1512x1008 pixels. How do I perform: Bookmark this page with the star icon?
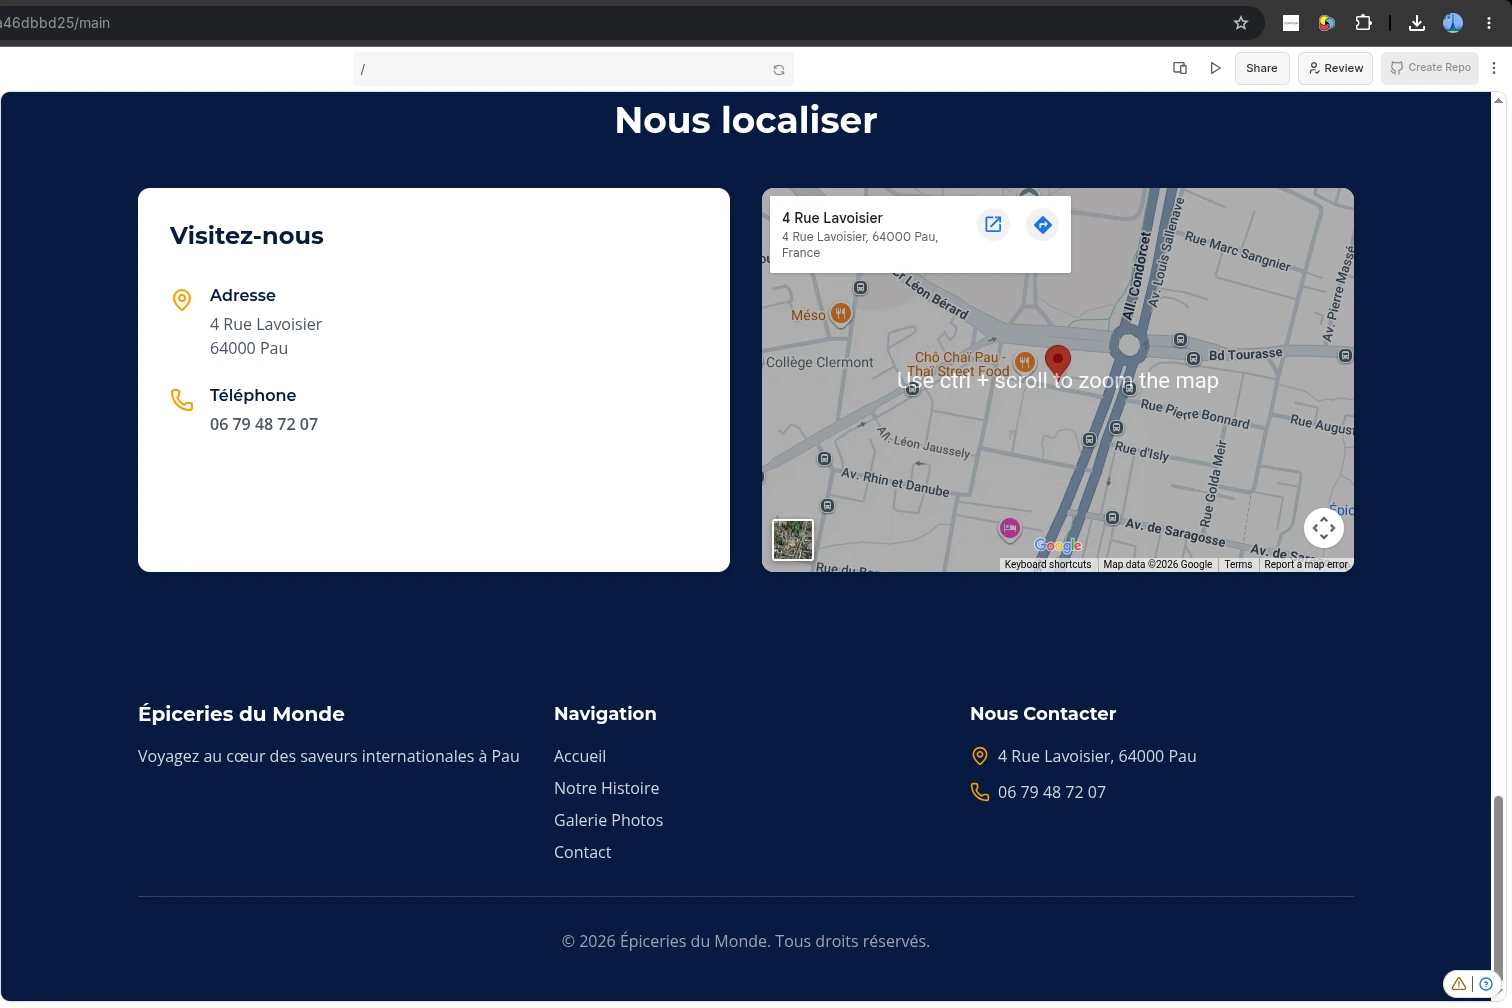[x=1241, y=23]
